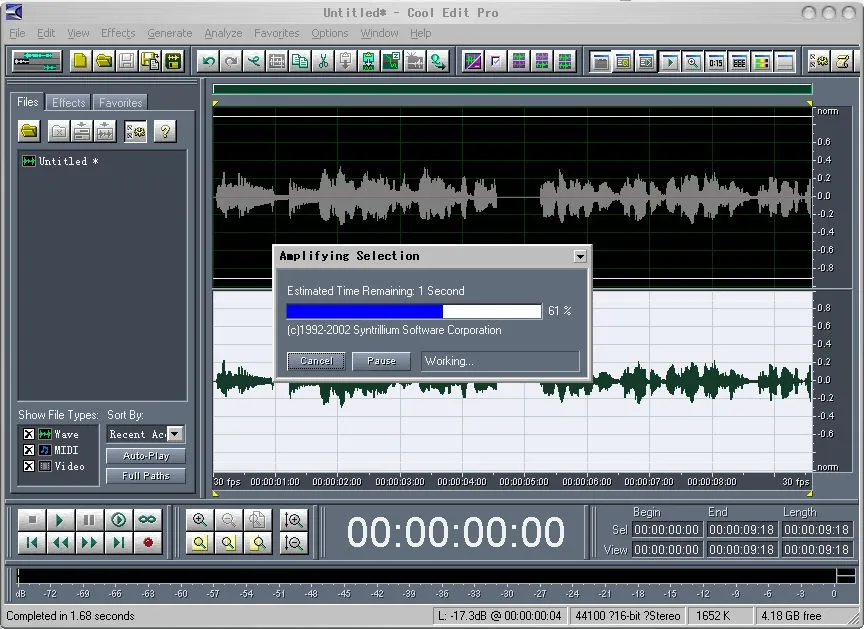Click the Save floppy disk toolbar icon
Image resolution: width=864 pixels, height=629 pixels.
(127, 61)
